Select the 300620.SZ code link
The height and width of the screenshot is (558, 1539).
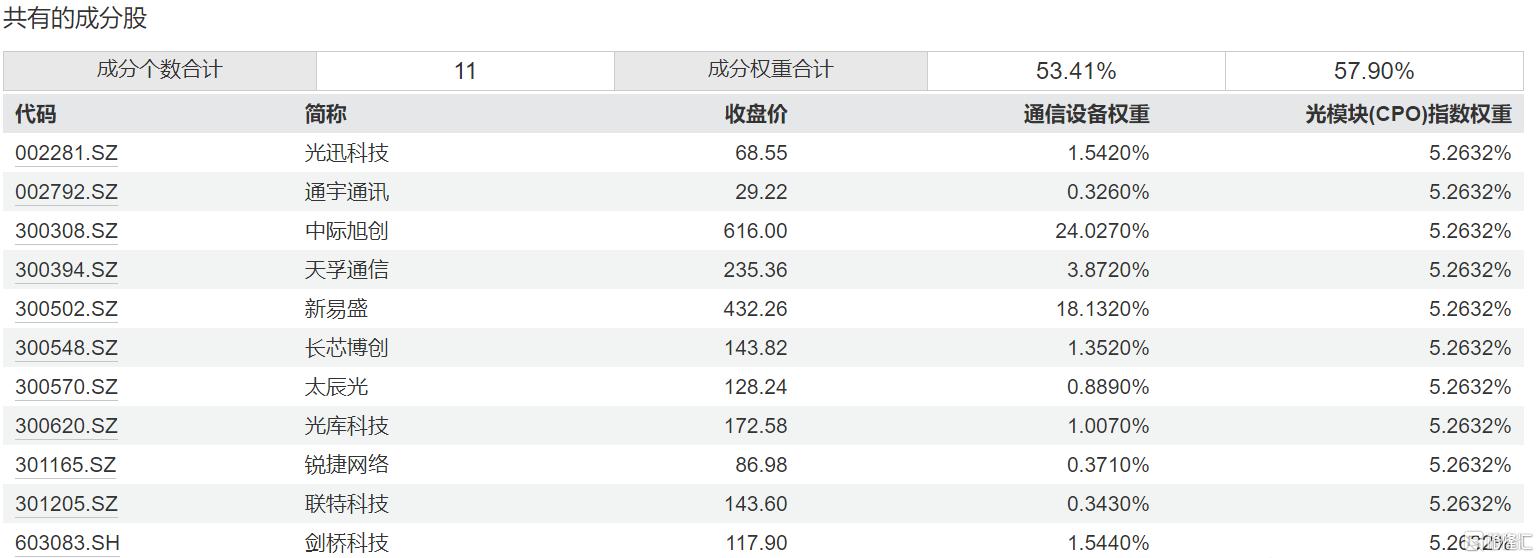(x=66, y=426)
